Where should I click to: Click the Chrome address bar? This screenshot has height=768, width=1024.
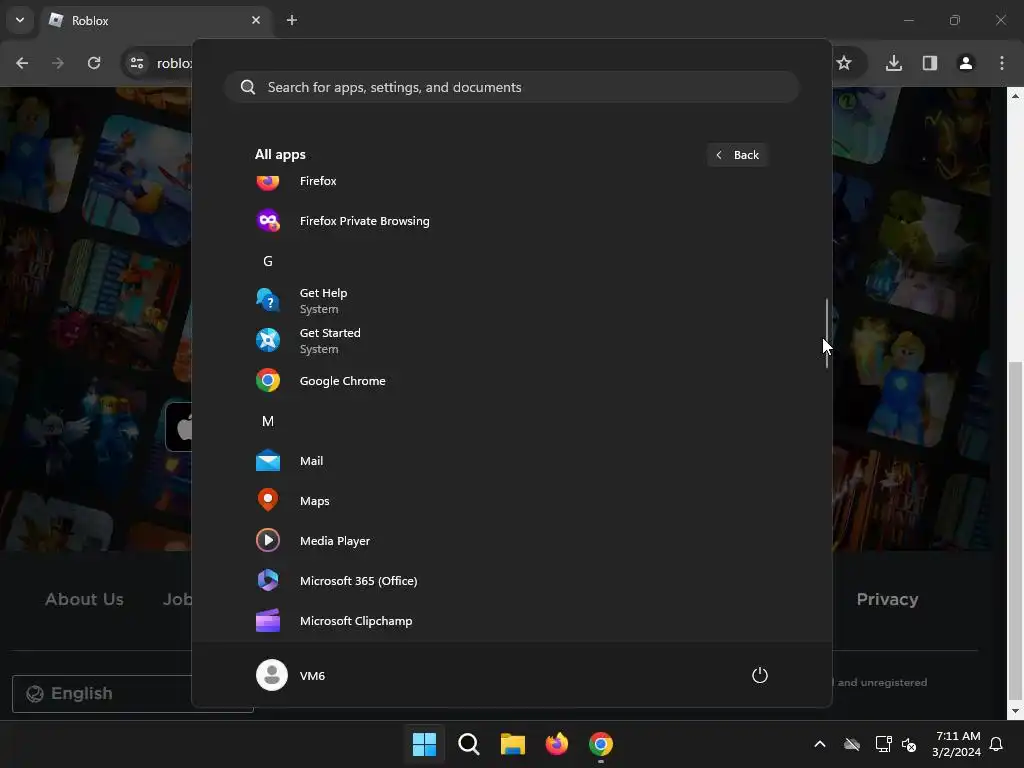[174, 63]
